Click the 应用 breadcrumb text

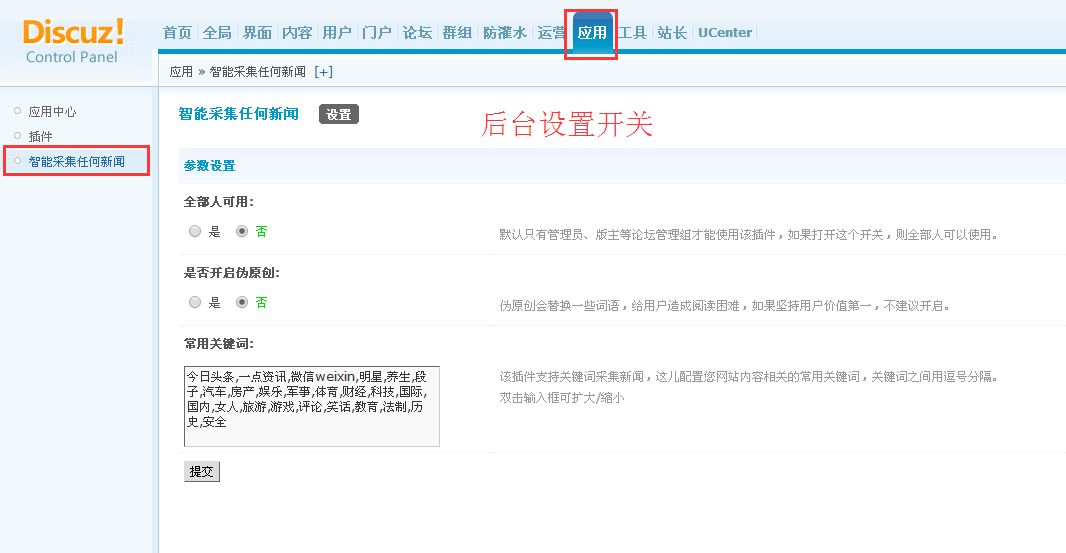[x=181, y=72]
